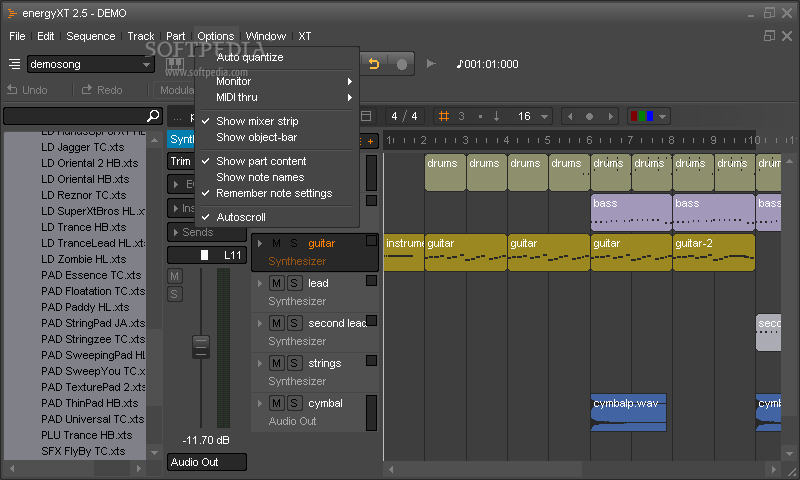Click the previous marker left arrow
The width and height of the screenshot is (800, 480).
pos(570,116)
